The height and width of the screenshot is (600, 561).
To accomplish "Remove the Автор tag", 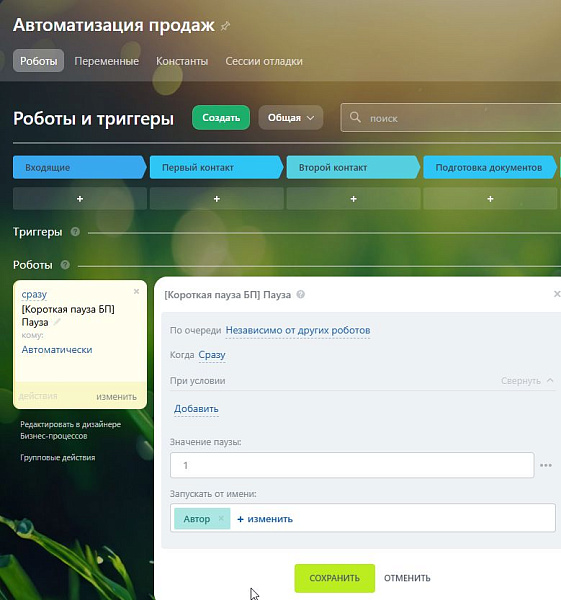I will (221, 518).
